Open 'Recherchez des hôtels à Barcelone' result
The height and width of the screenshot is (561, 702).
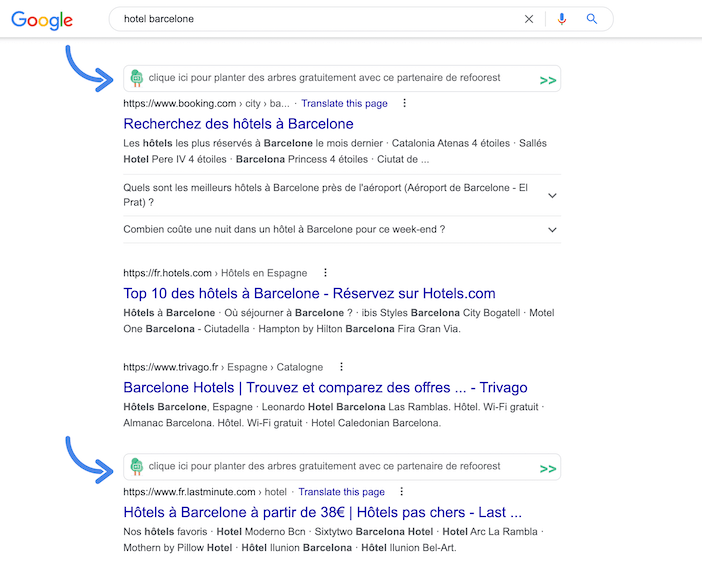[238, 124]
